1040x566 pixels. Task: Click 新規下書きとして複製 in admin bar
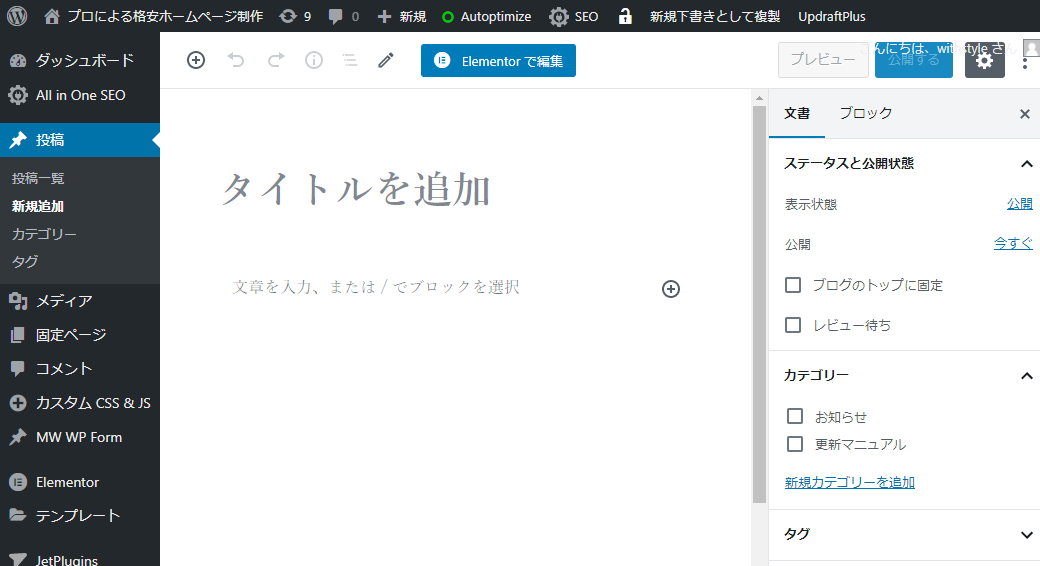[714, 16]
